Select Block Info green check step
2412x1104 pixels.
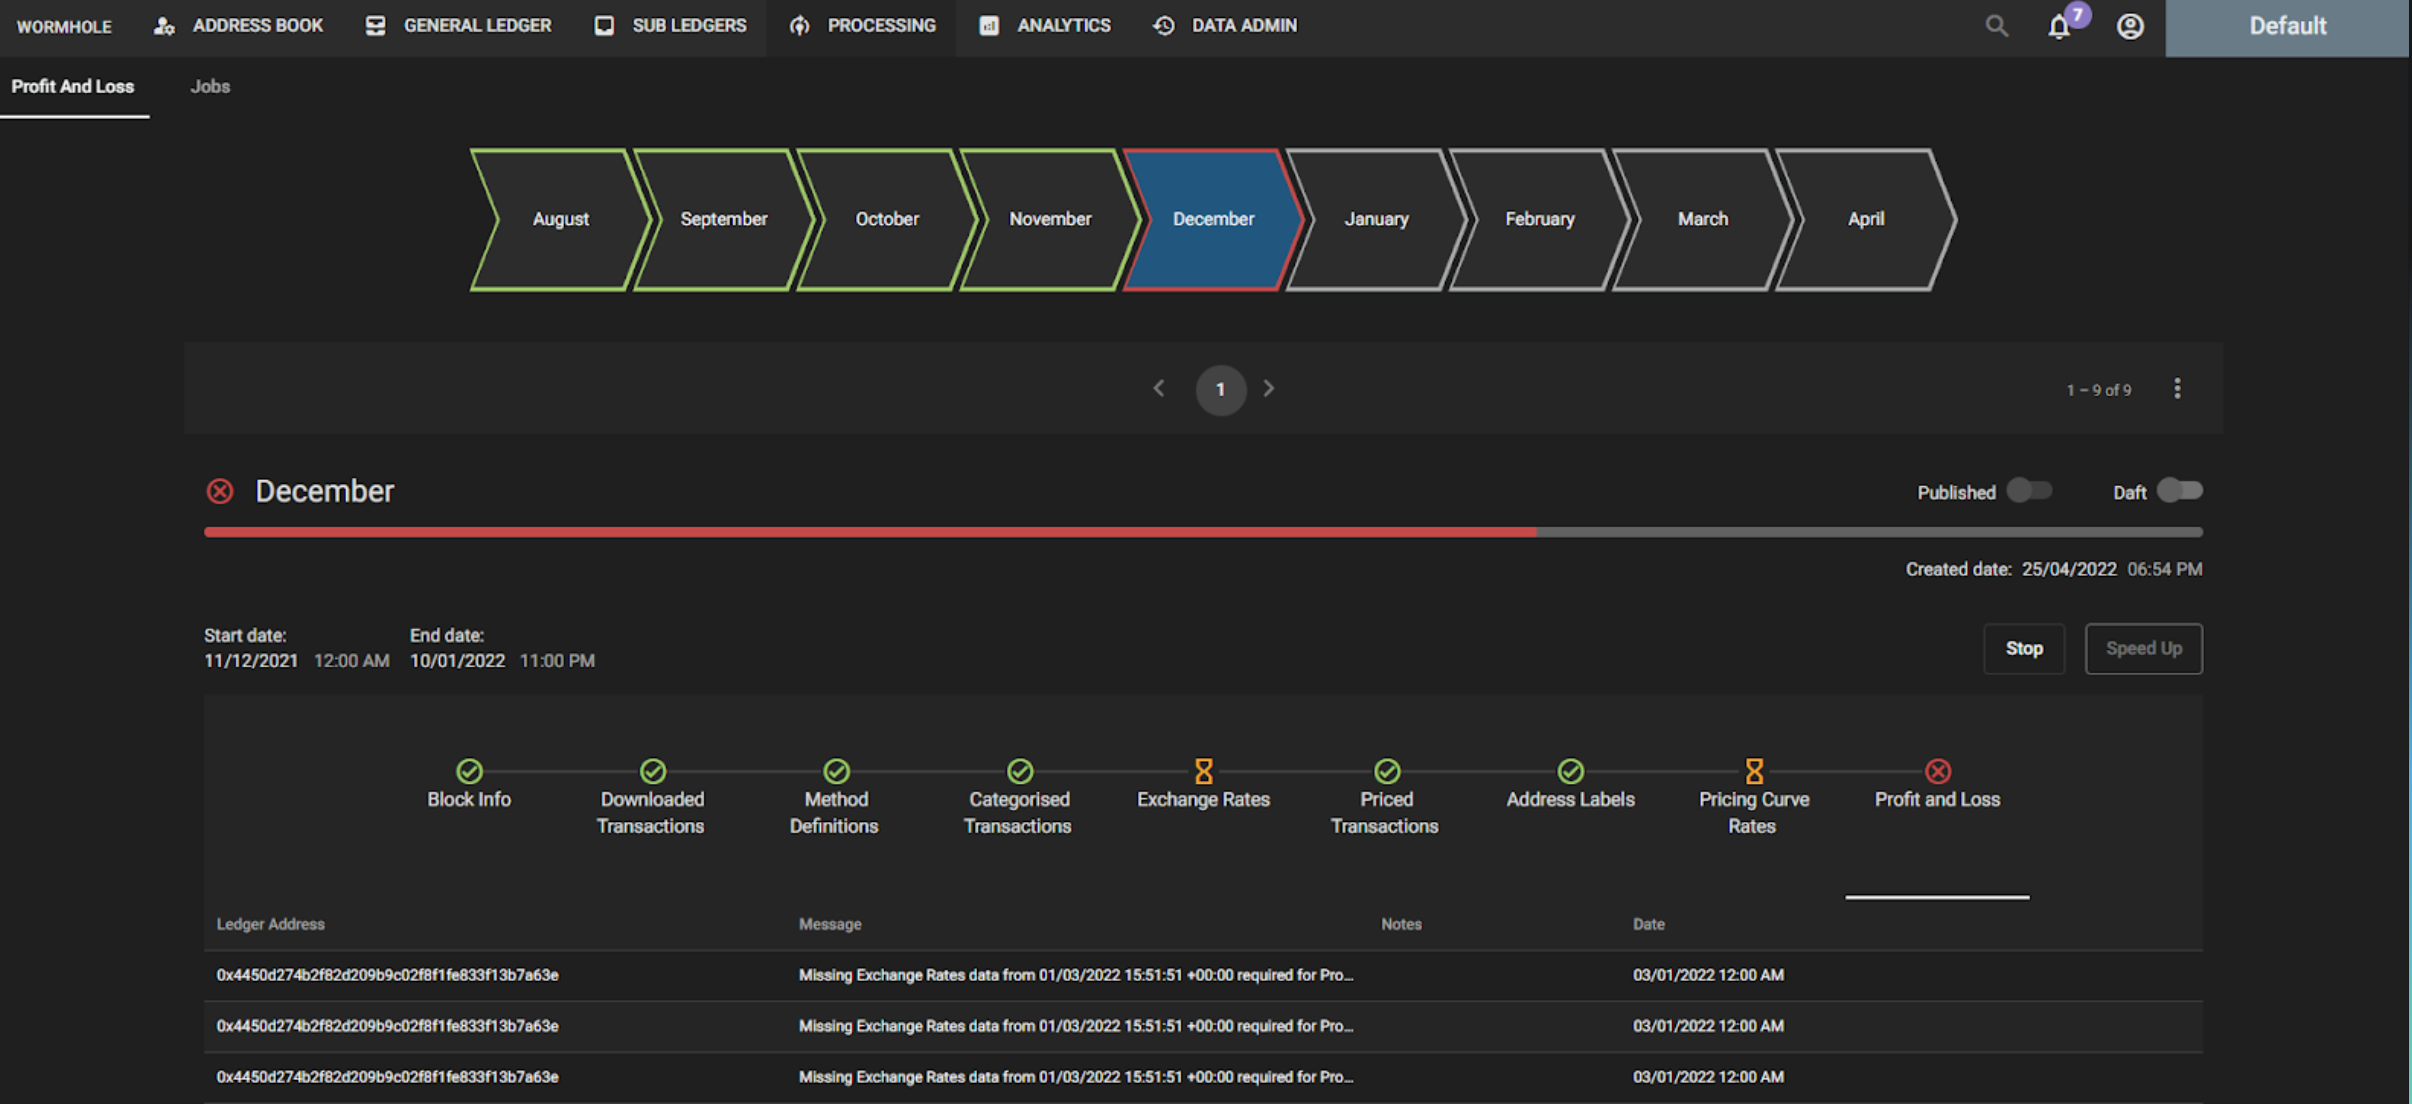469,770
